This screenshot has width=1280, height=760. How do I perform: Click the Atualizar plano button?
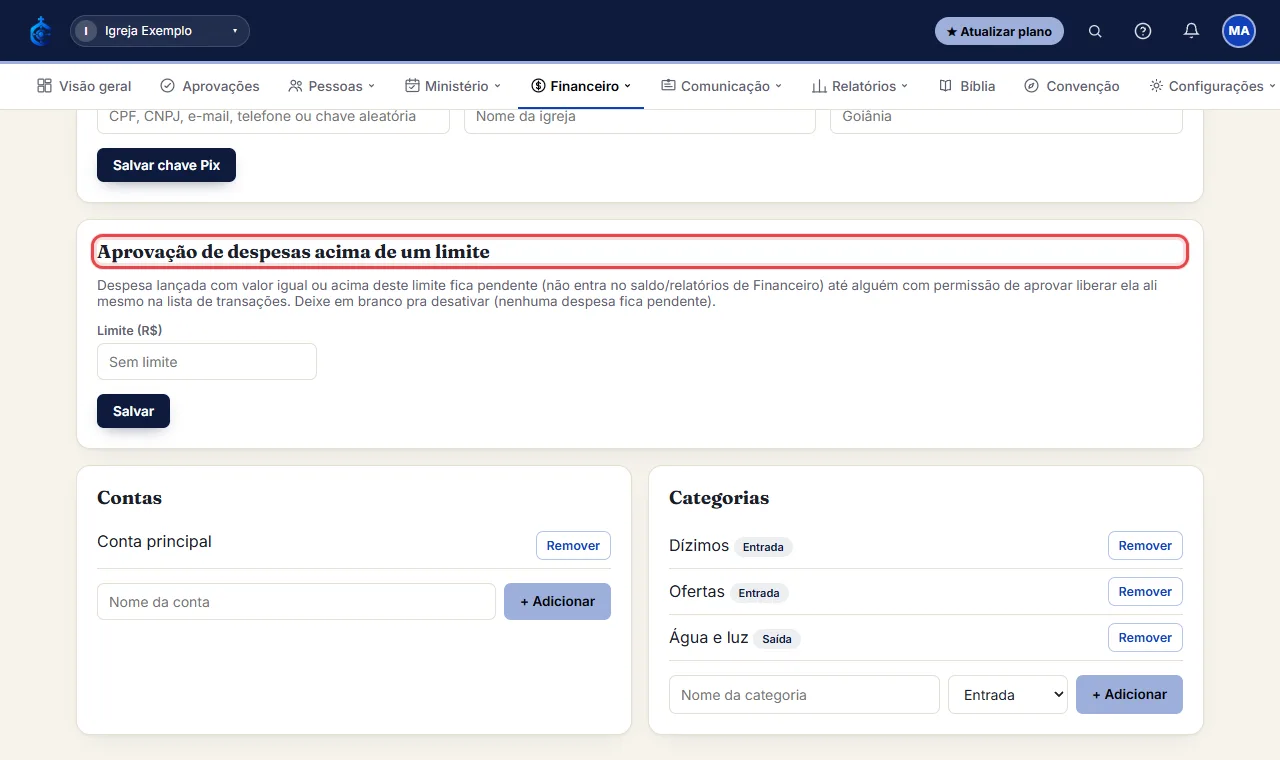999,31
